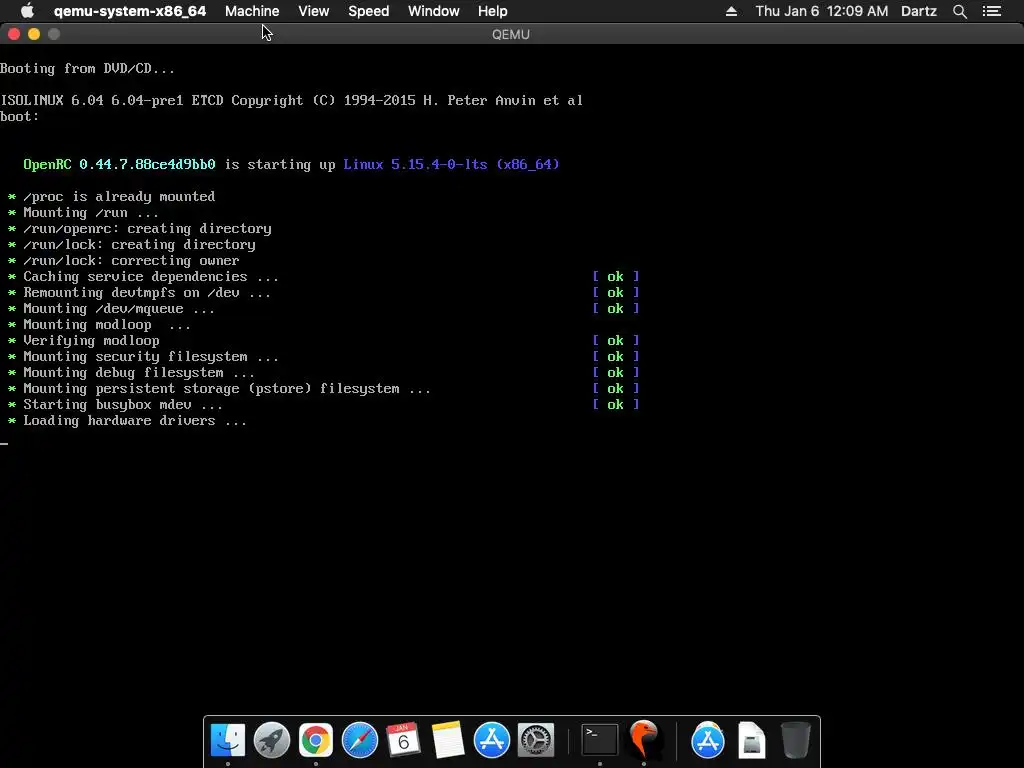Click 'Loading hardware drivers' line
Viewport: 1024px width, 768px height.
tap(135, 421)
